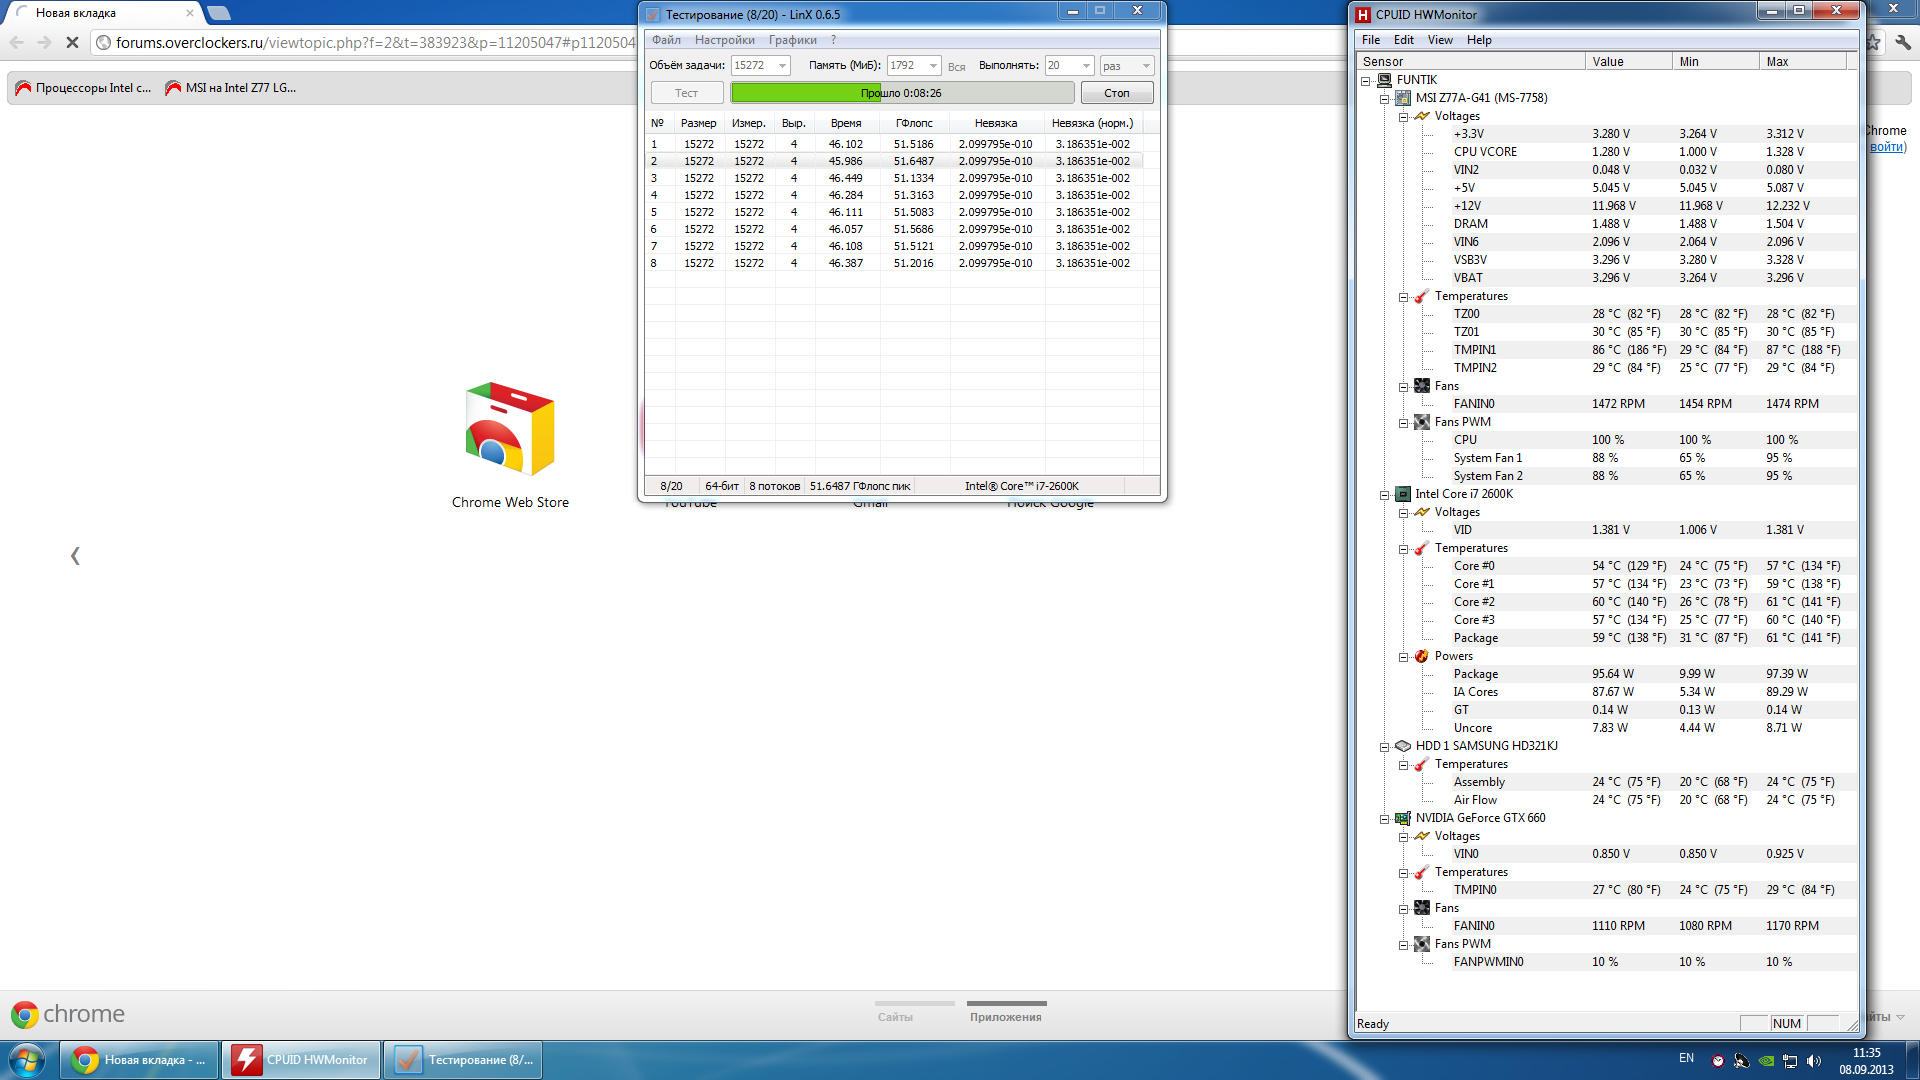Screen dimensions: 1920x1080
Task: Click the войти link
Action: coord(1887,147)
